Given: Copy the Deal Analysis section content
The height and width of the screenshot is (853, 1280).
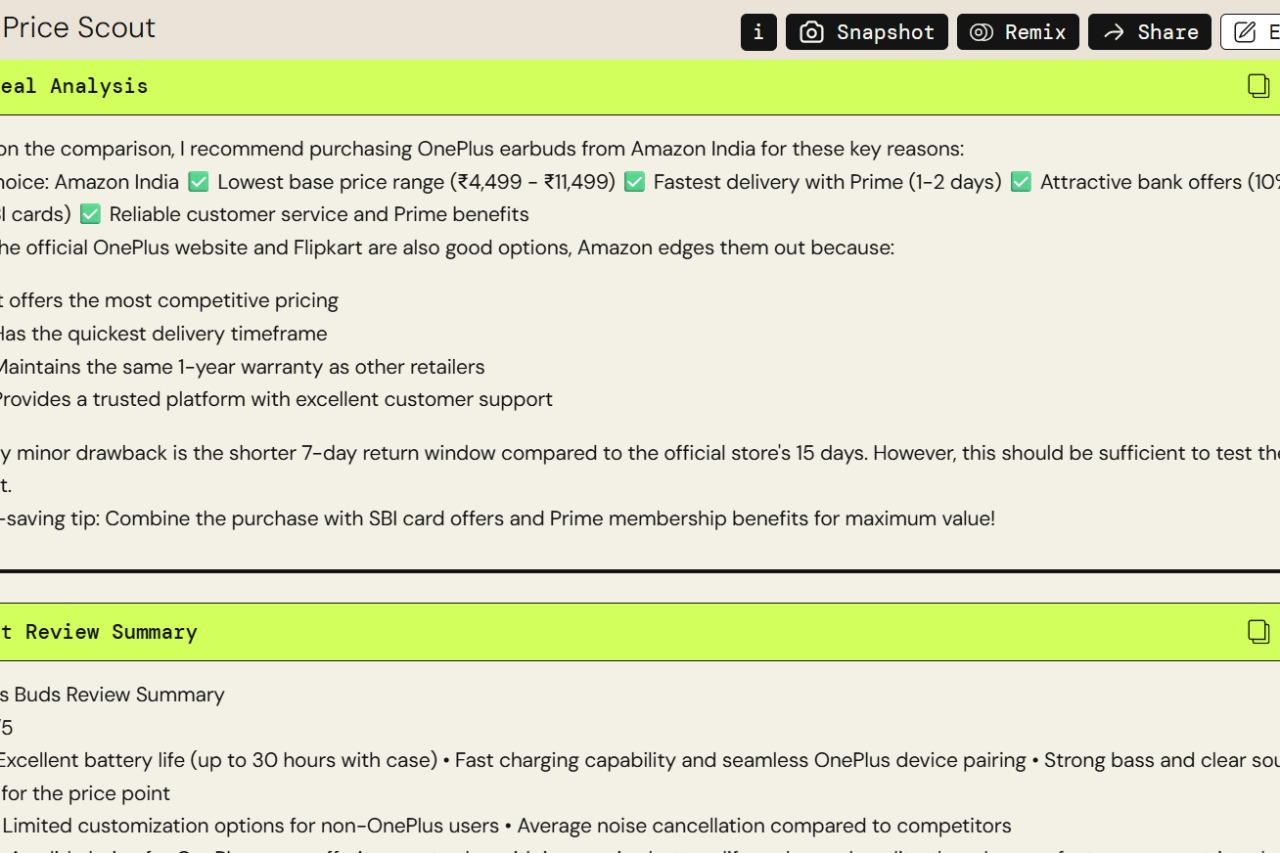Looking at the screenshot, I should pyautogui.click(x=1258, y=86).
